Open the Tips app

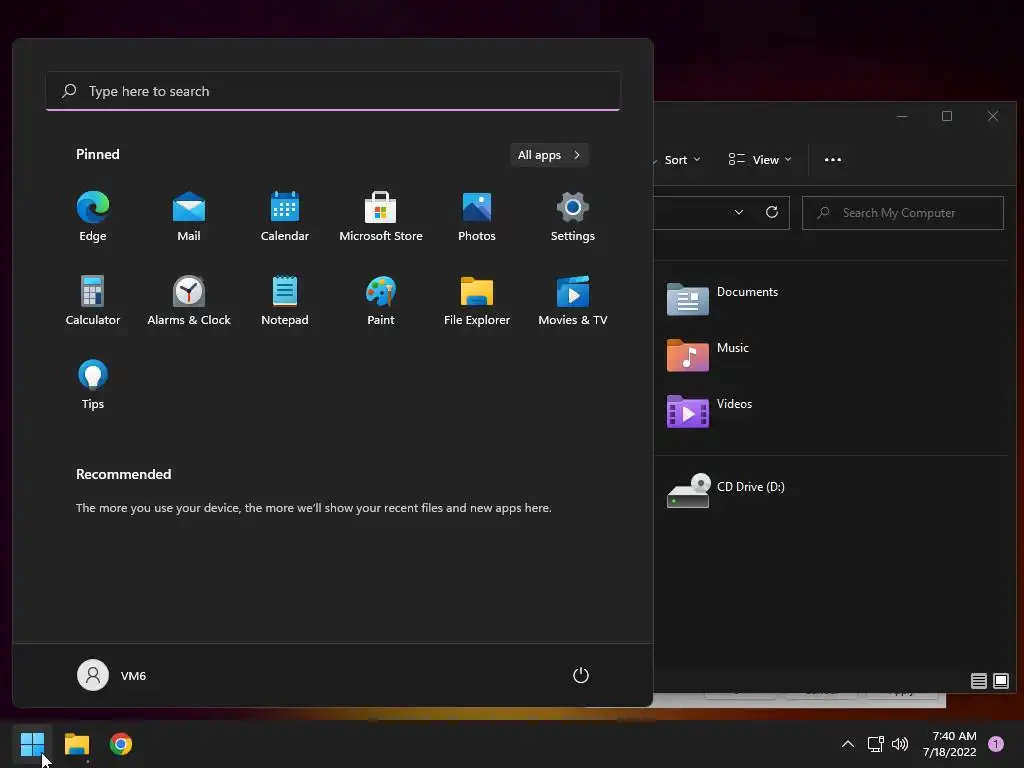coord(93,385)
